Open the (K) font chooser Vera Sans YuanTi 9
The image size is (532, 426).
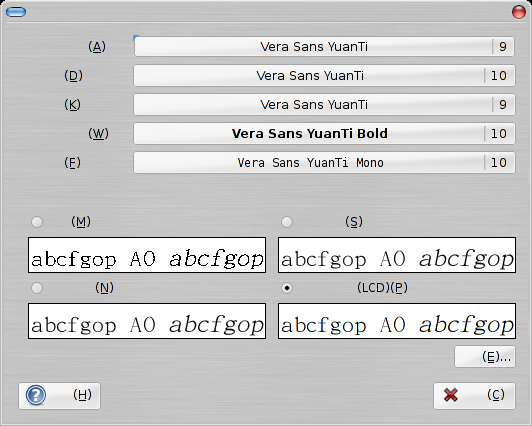[x=324, y=104]
